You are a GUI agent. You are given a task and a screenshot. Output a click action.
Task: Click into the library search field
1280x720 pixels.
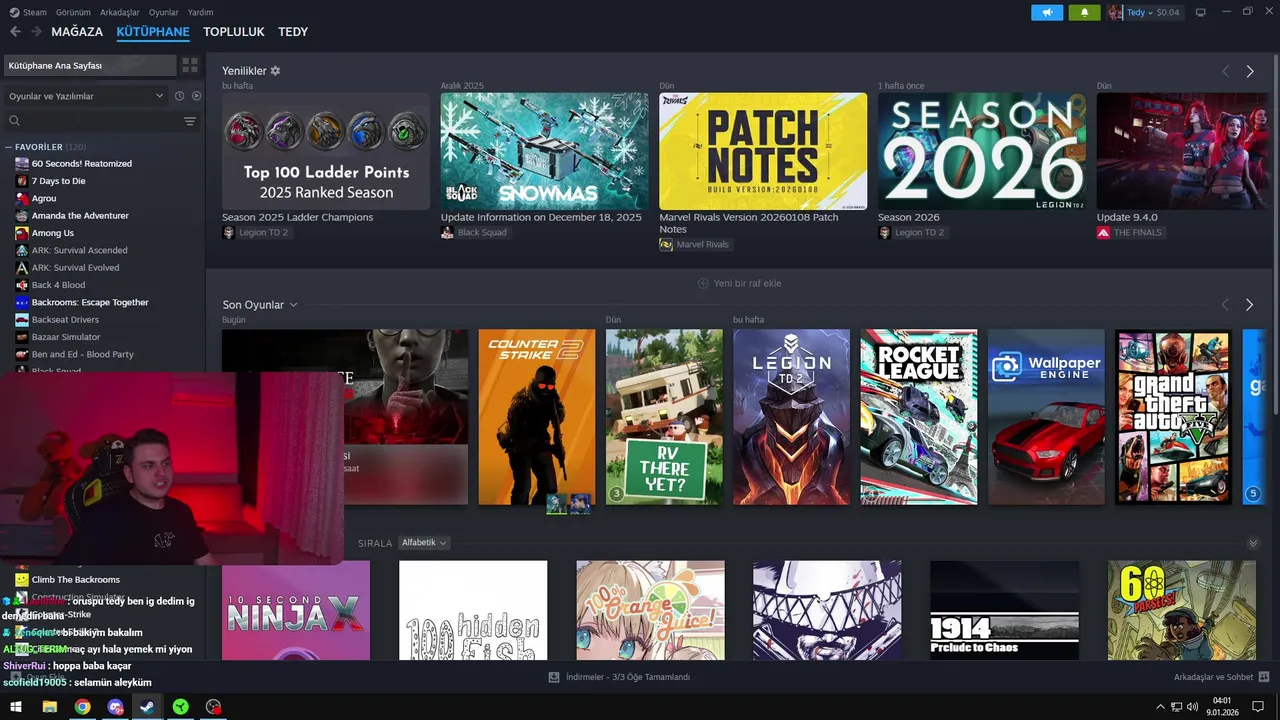[101, 121]
